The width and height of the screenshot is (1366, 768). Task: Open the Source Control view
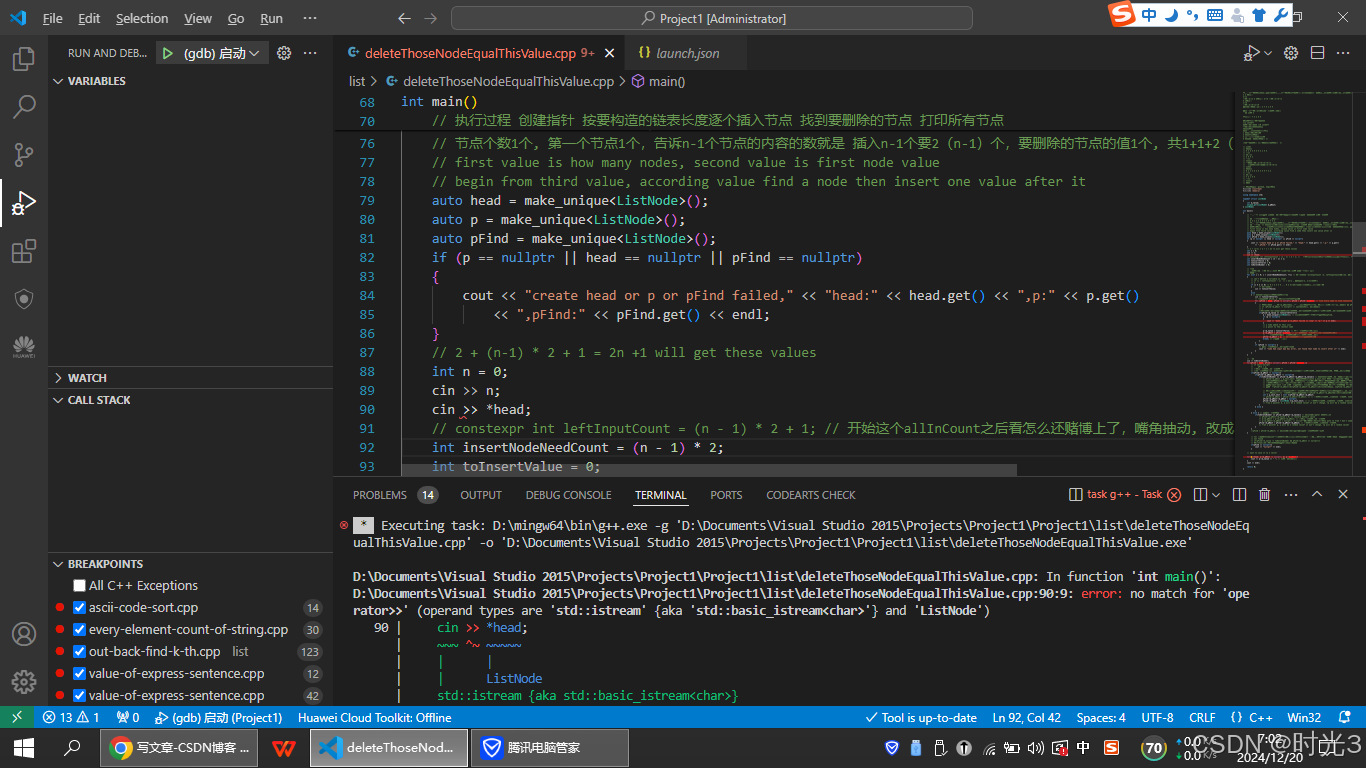point(24,154)
